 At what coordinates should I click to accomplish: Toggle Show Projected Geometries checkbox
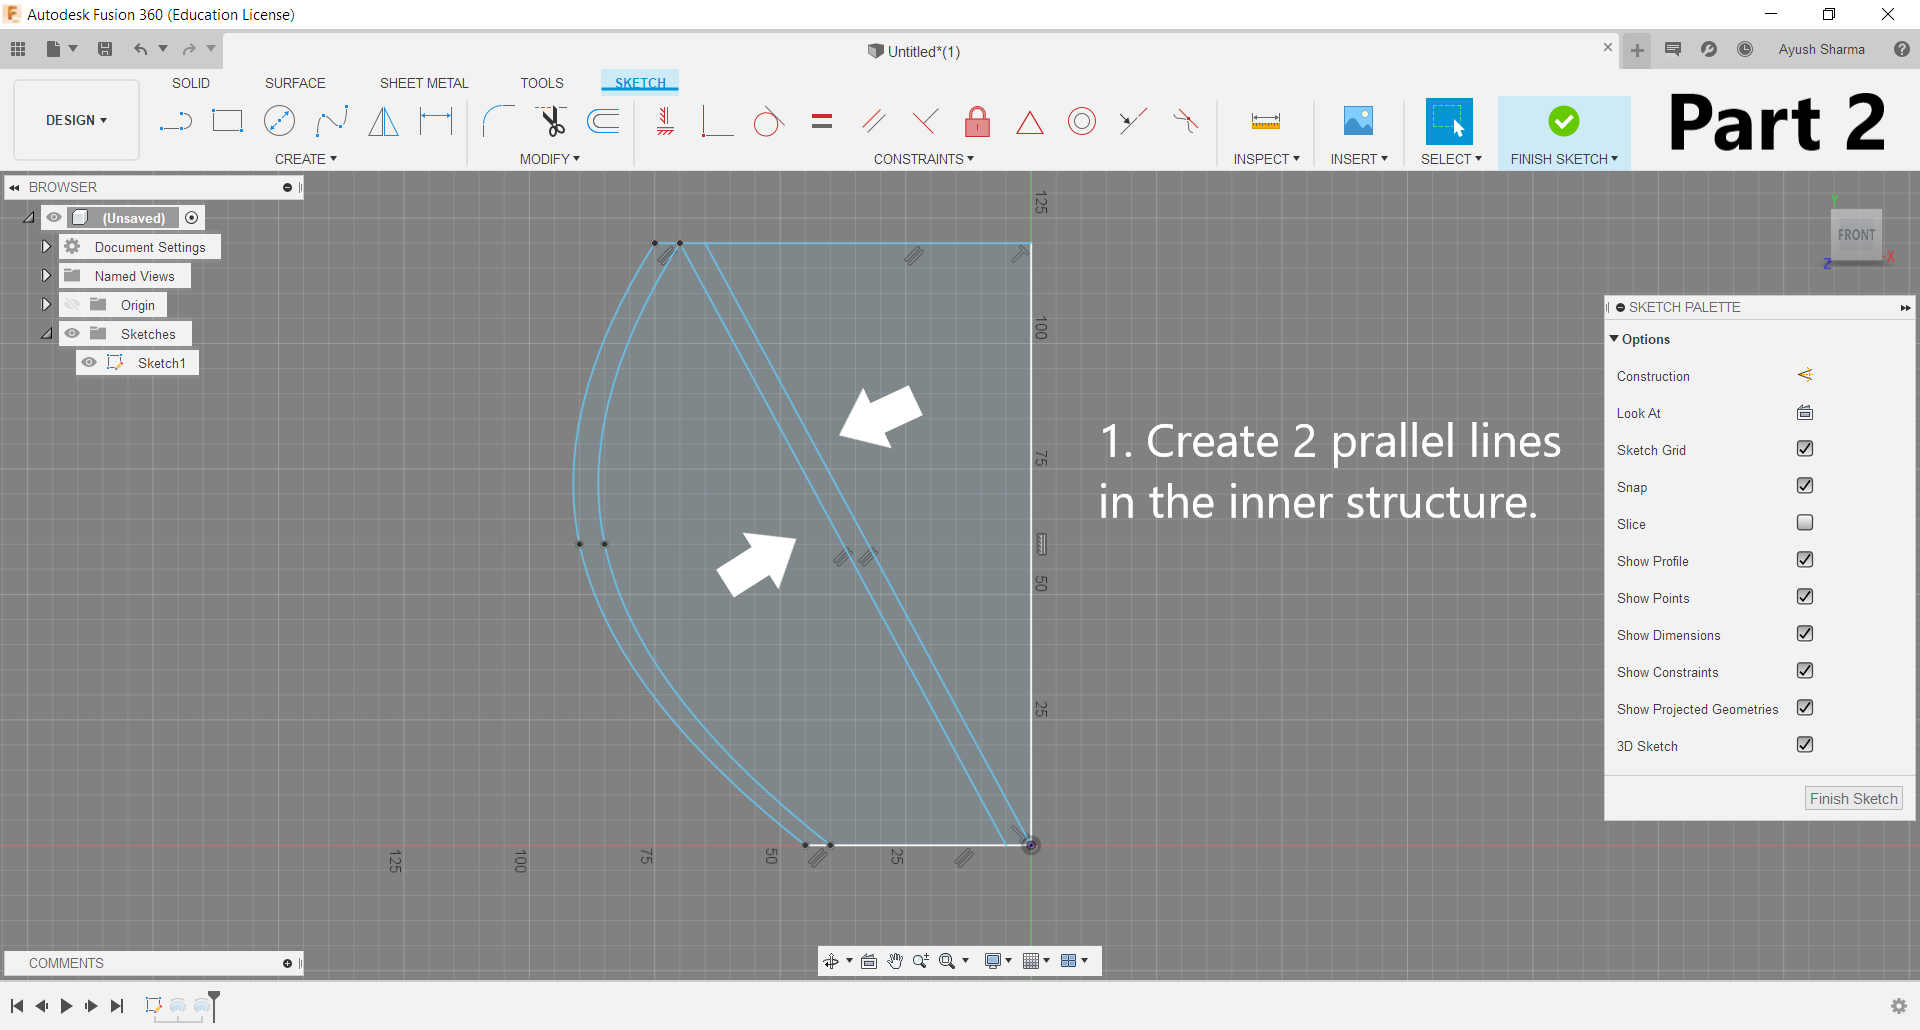pyautogui.click(x=1805, y=708)
